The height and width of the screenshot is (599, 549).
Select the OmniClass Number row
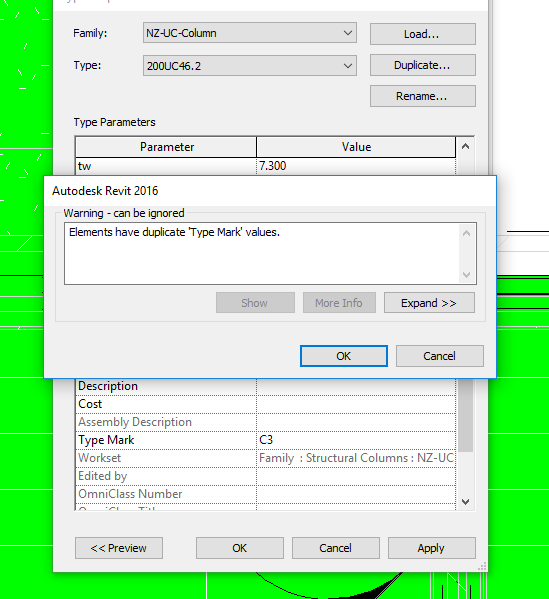click(x=266, y=494)
